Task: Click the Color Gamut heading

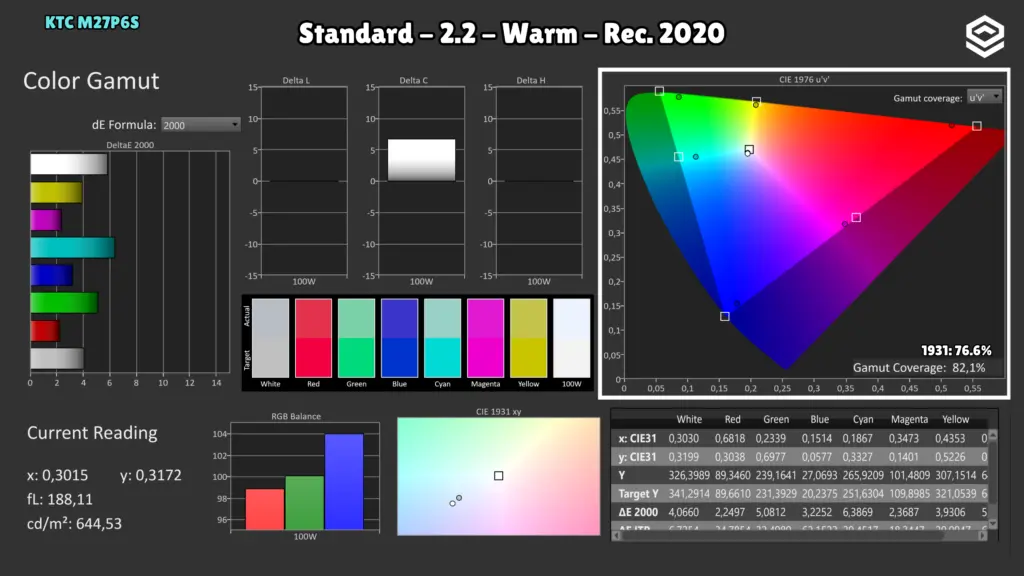Action: (x=91, y=81)
